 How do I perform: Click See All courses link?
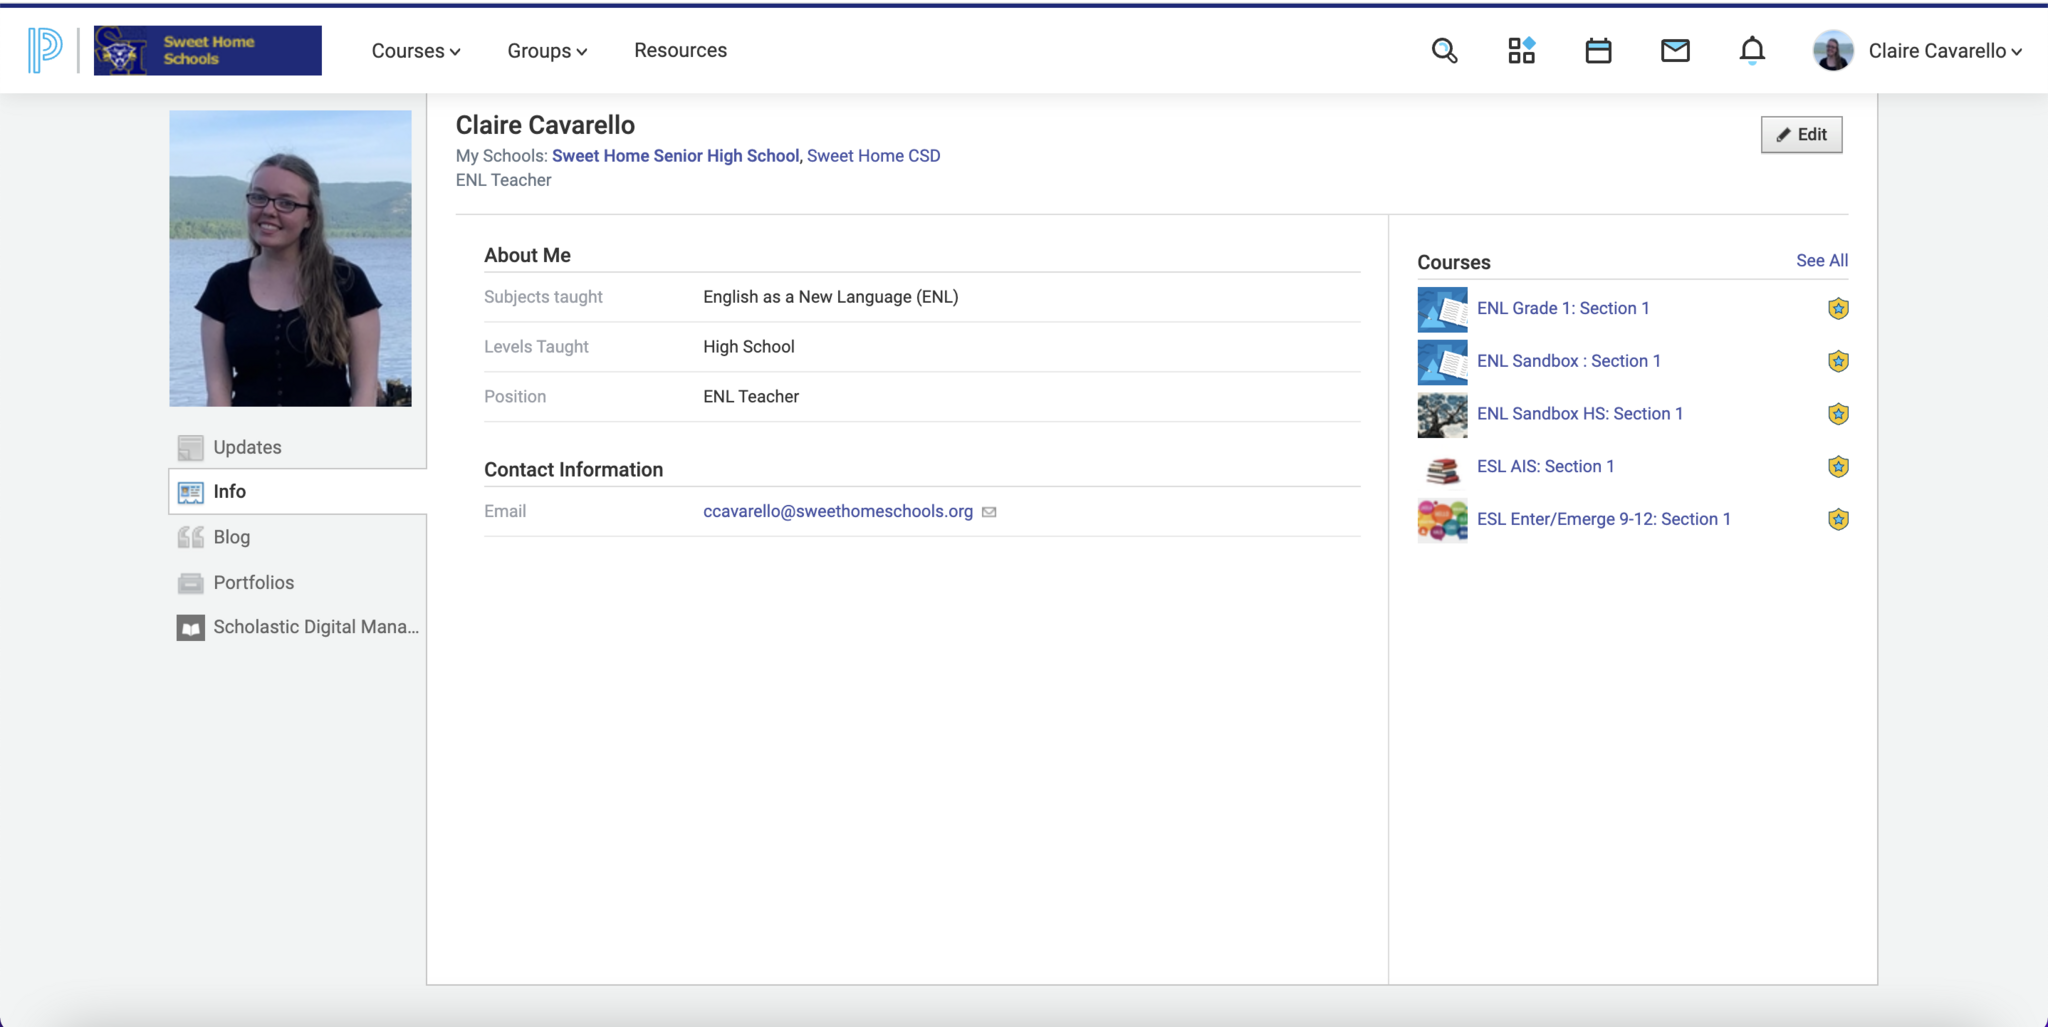[1821, 261]
